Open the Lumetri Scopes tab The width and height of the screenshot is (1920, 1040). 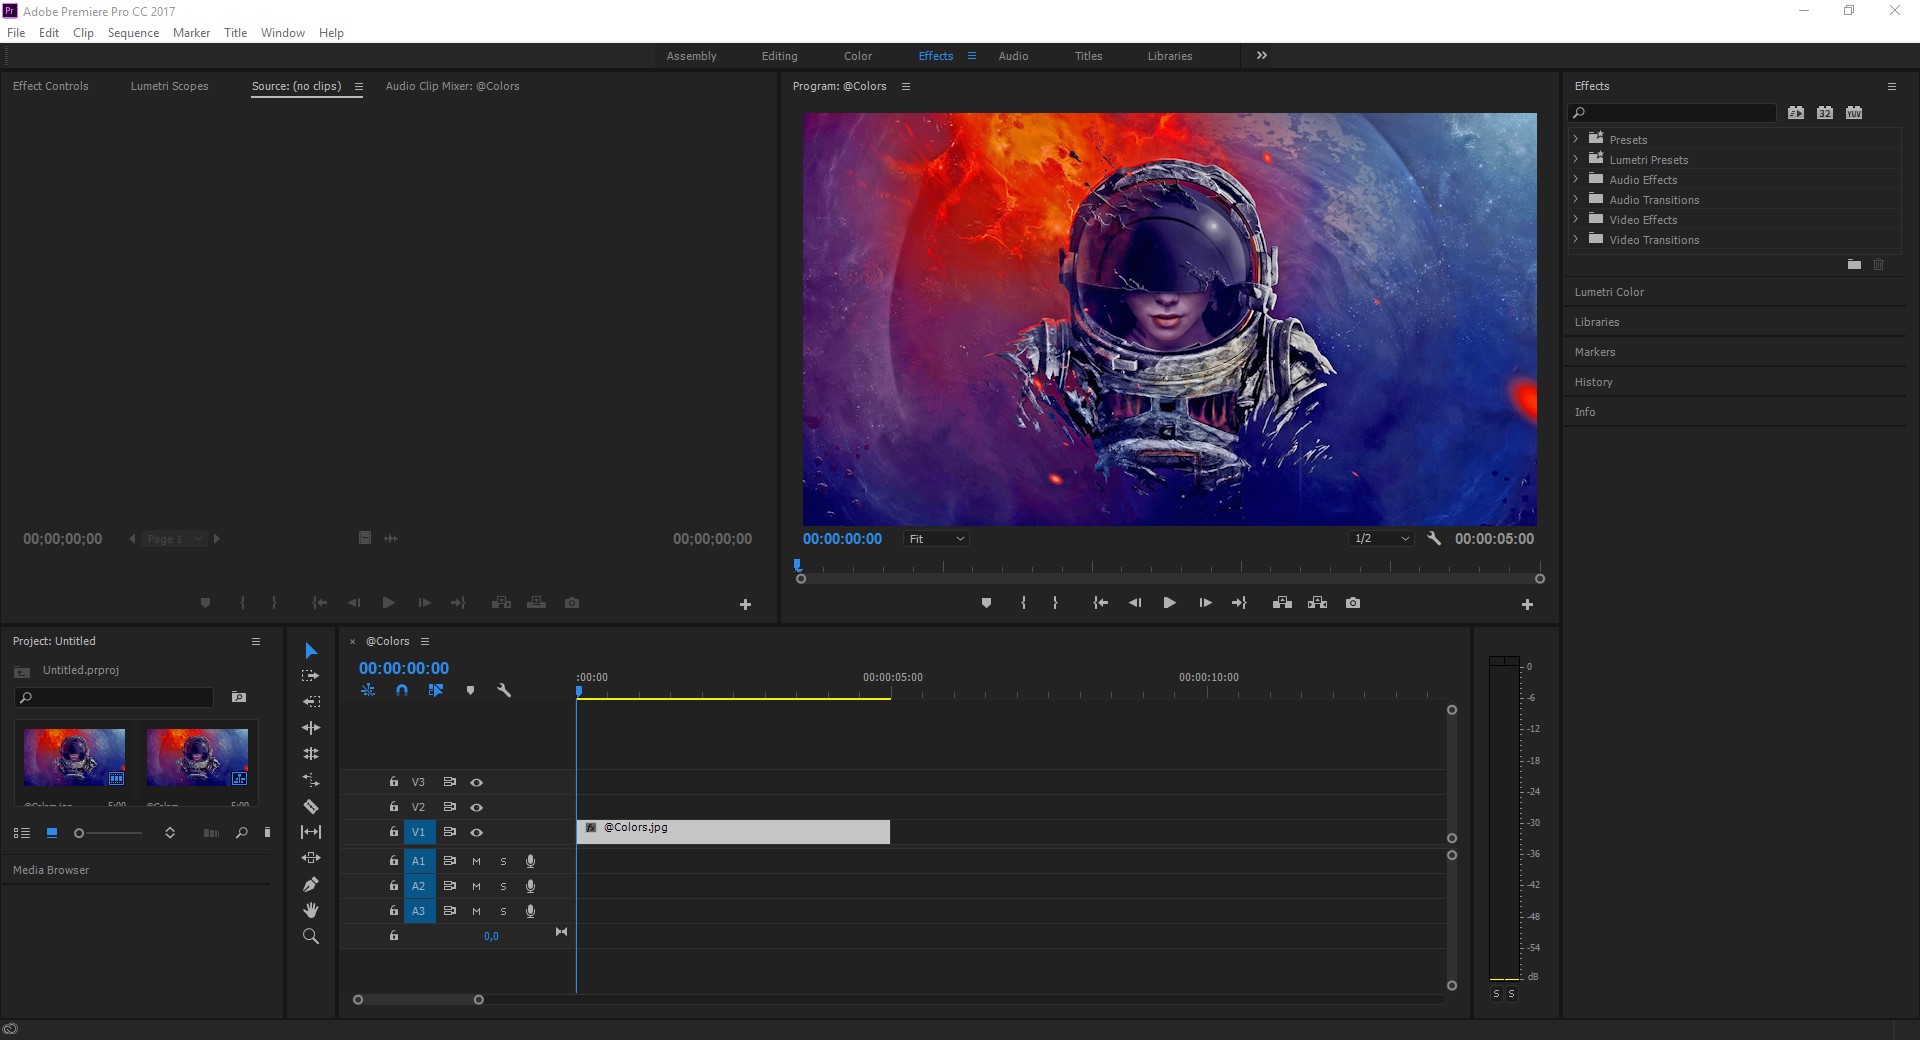tap(170, 86)
